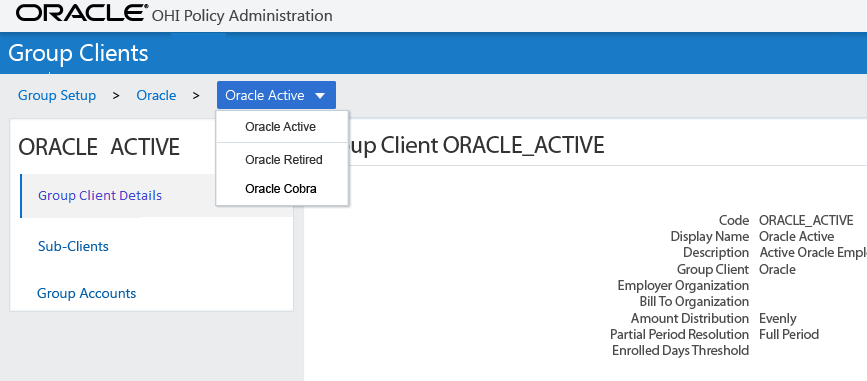Screen dimensions: 867x381
Task: Click the dropdown arrow beside Oracle Active
Action: point(320,96)
